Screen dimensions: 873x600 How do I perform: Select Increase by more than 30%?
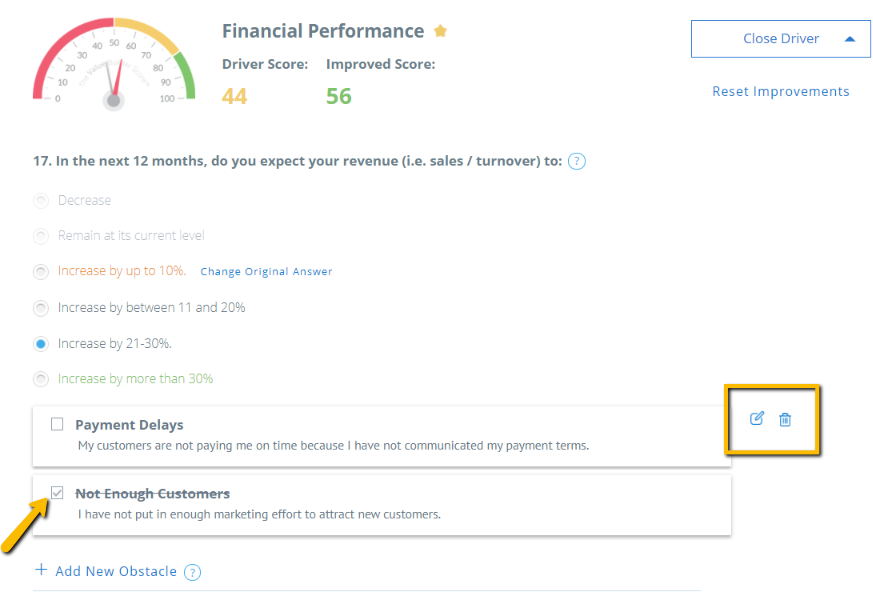pos(41,379)
